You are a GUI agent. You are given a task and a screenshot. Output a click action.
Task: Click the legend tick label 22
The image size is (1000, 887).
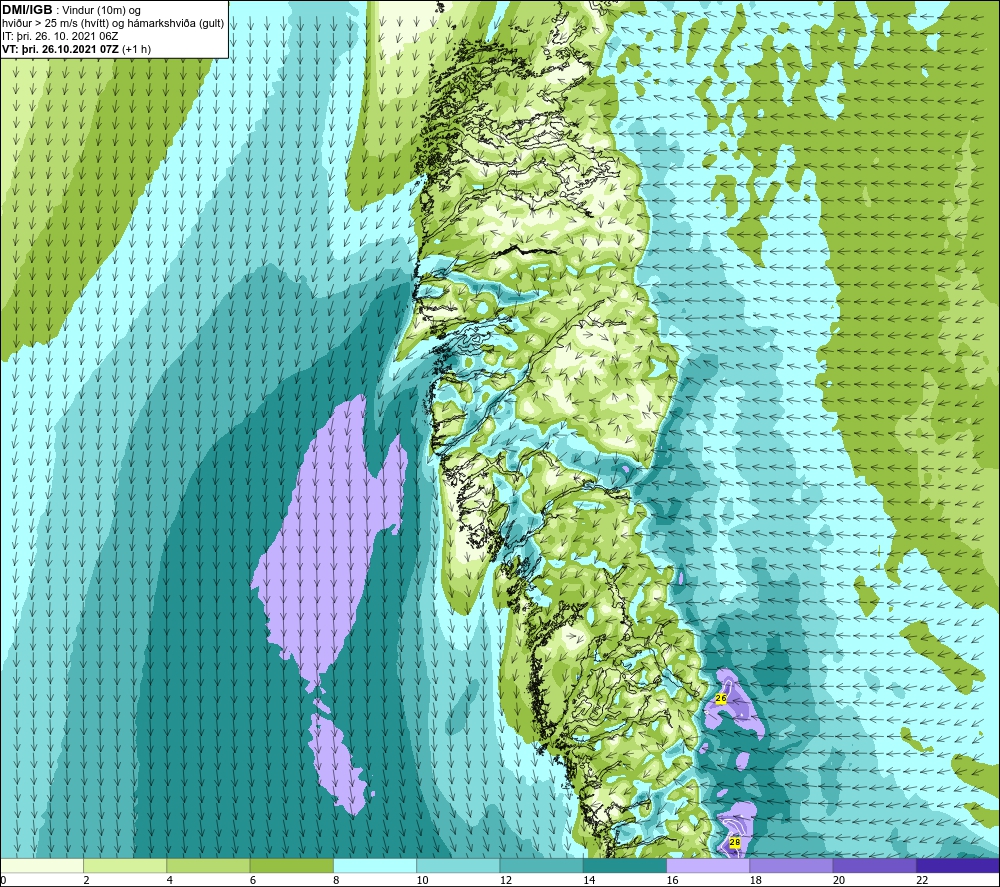(x=922, y=880)
